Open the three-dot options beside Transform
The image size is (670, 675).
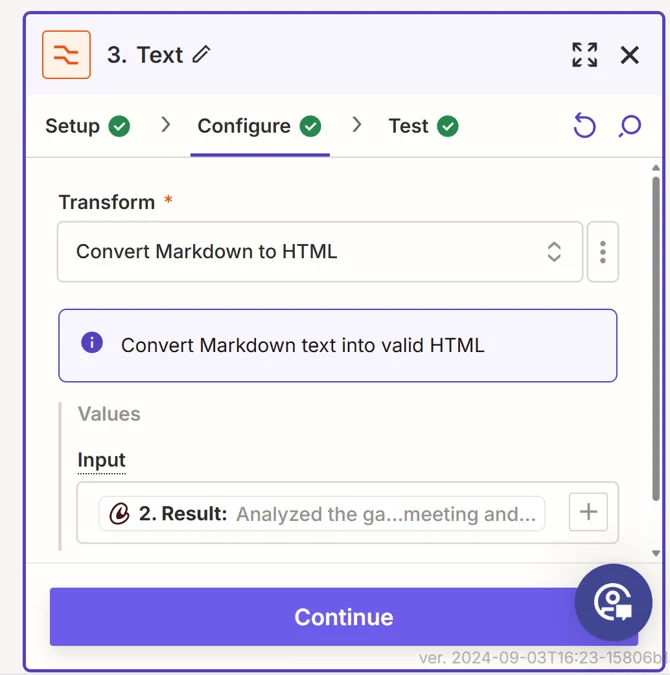[x=602, y=252]
